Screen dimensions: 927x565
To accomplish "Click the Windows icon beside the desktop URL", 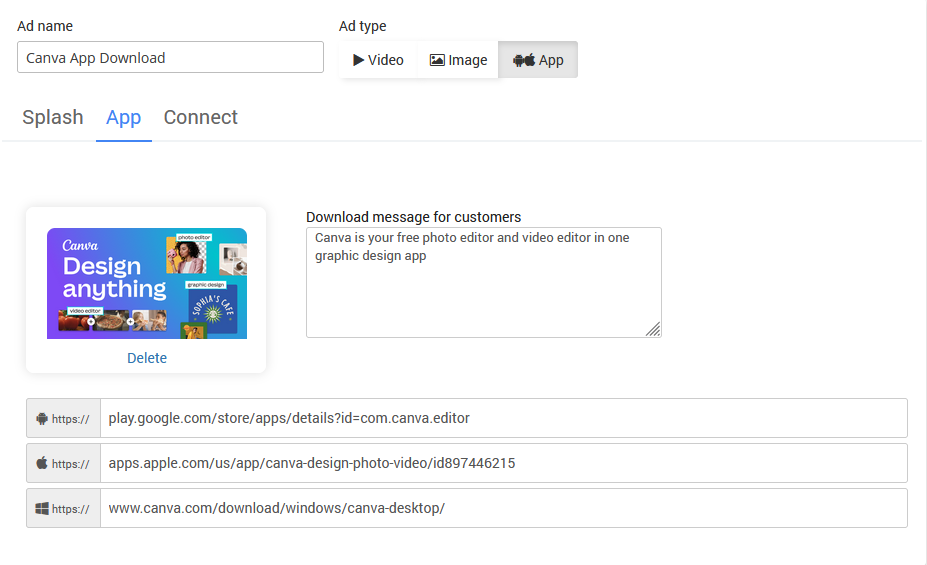I will click(42, 508).
